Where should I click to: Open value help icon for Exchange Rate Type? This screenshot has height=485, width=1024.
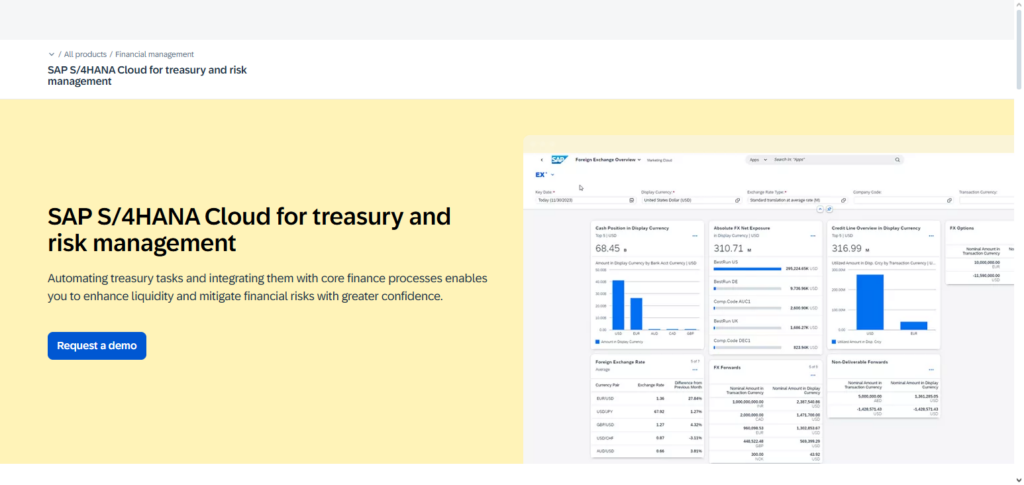[x=843, y=200]
